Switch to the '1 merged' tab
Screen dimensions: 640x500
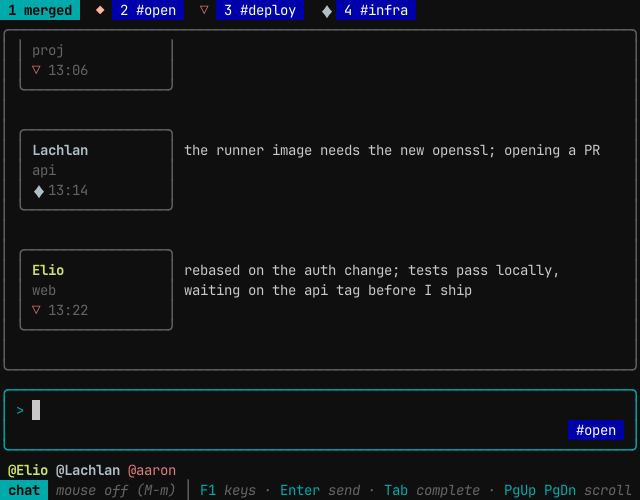click(40, 10)
